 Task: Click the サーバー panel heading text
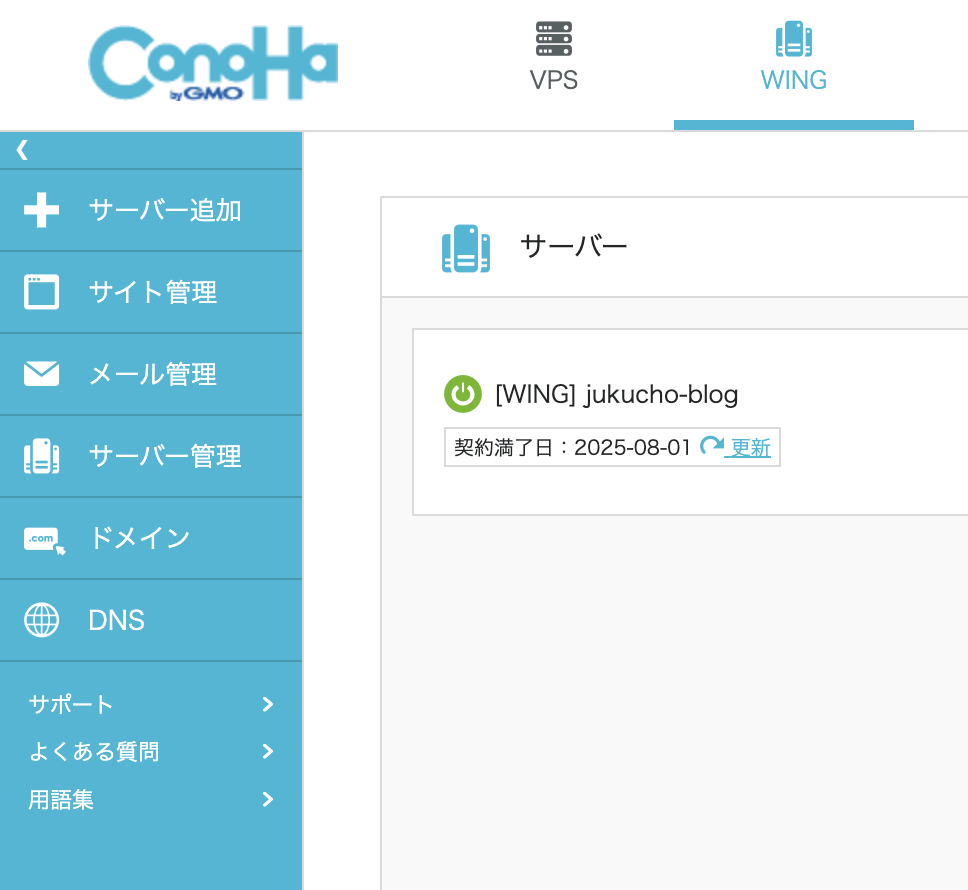click(x=574, y=246)
